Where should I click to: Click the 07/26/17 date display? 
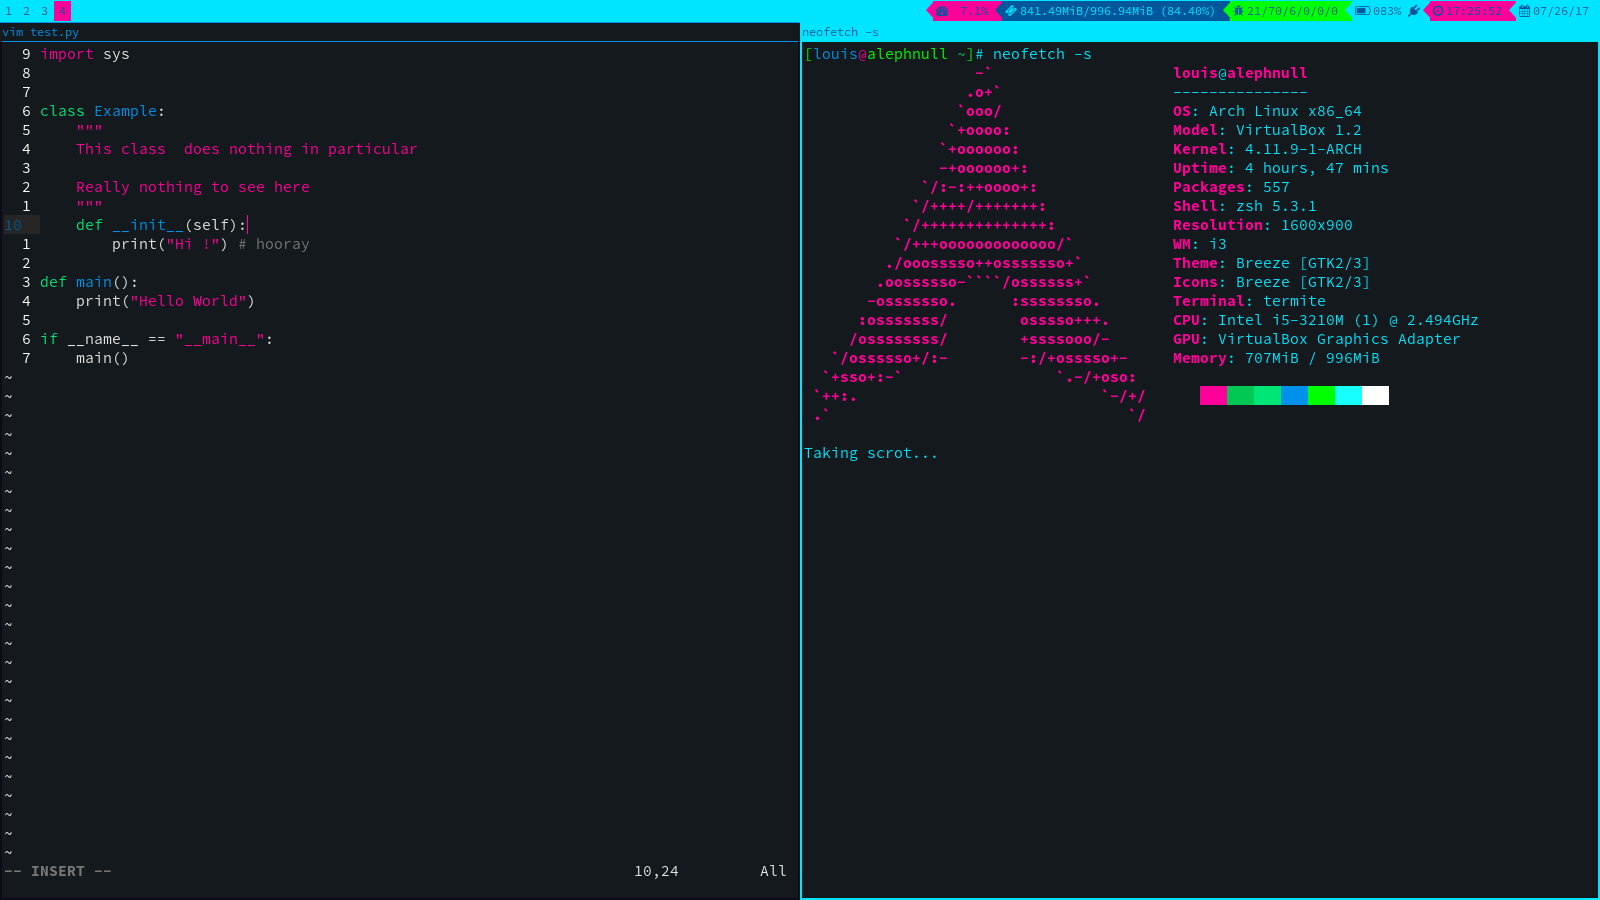coord(1561,11)
